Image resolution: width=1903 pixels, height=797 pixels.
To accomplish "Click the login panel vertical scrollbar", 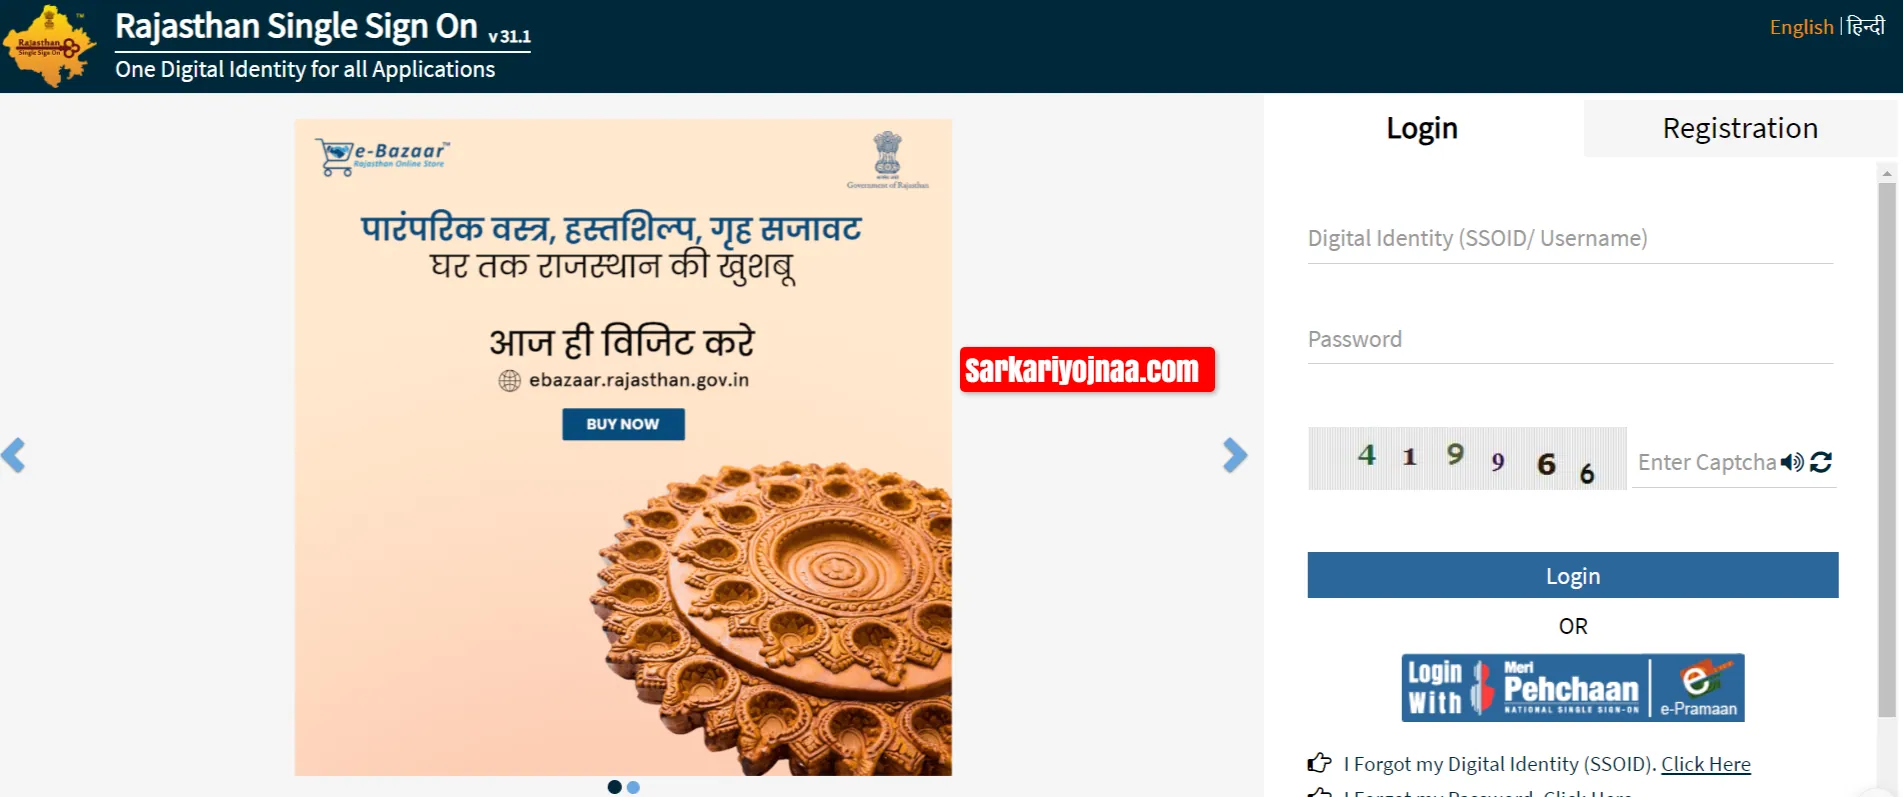I will [1887, 450].
